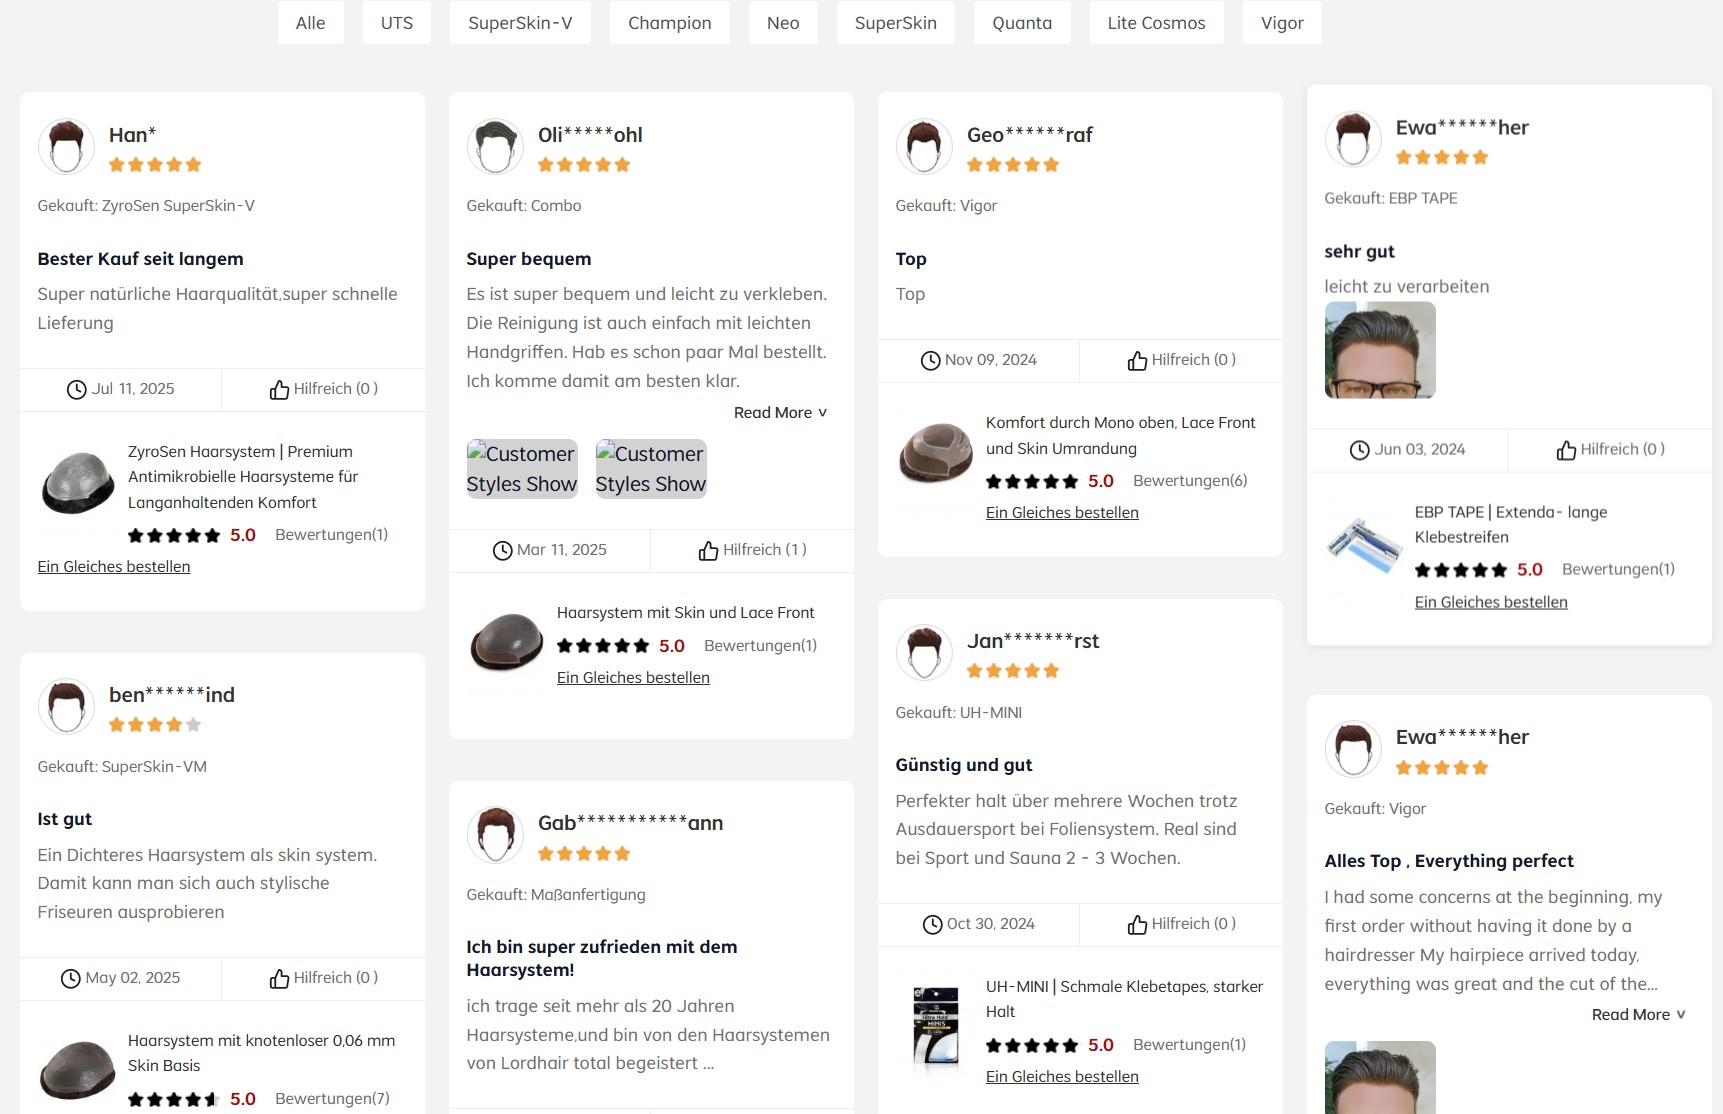Viewport: 1723px width, 1114px height.
Task: Open Skin und Lace Front product thumbnail
Action: [506, 641]
